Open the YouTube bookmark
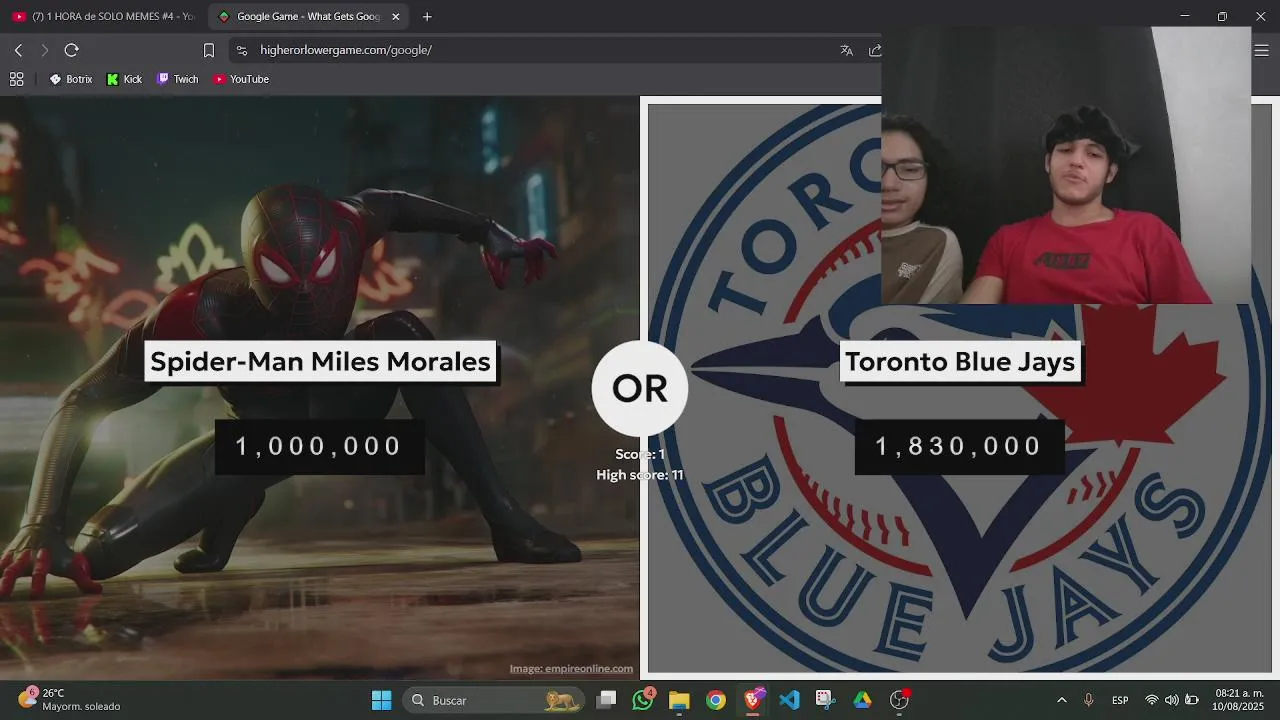The image size is (1280, 720). [241, 79]
